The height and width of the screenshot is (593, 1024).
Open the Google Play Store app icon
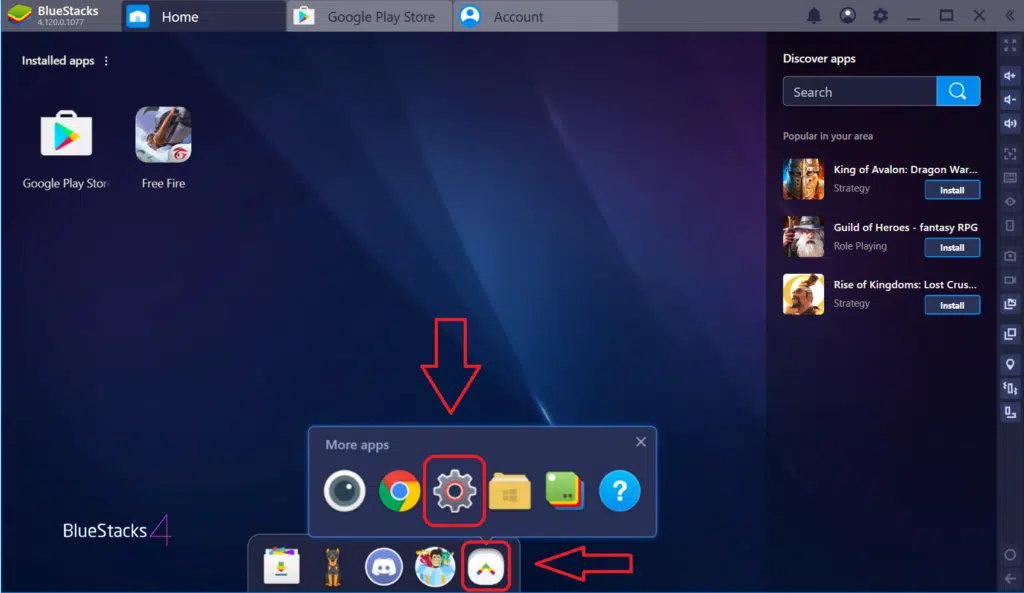point(66,136)
